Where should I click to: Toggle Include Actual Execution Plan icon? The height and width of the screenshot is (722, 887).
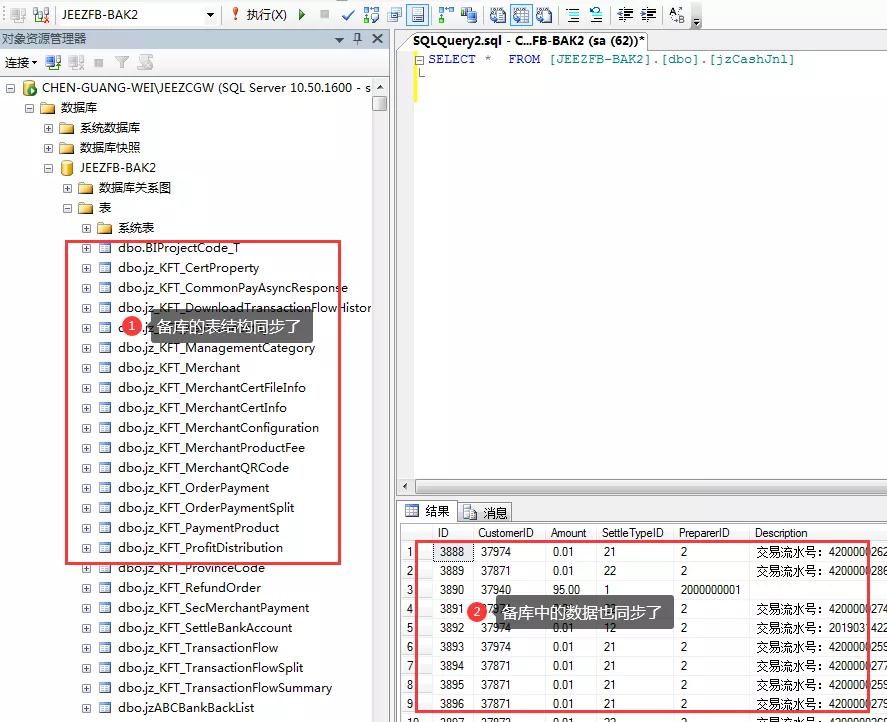[446, 15]
